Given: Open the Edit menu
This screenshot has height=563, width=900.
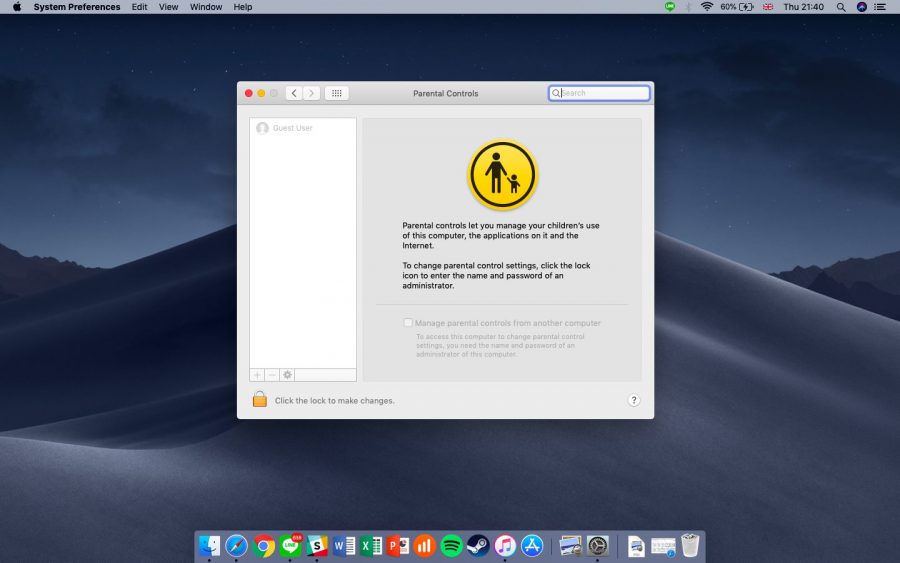Looking at the screenshot, I should coord(139,7).
